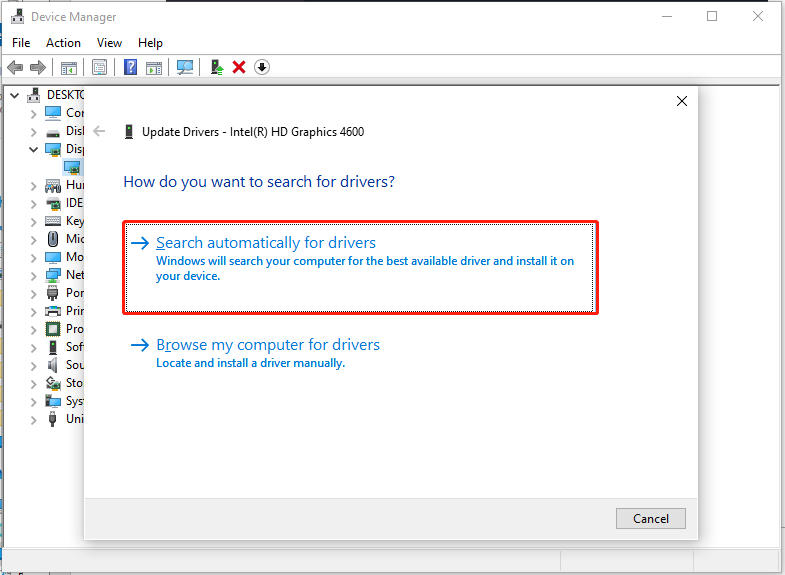Collapse the Display adapters (Disp) node
785x575 pixels.
(x=33, y=149)
